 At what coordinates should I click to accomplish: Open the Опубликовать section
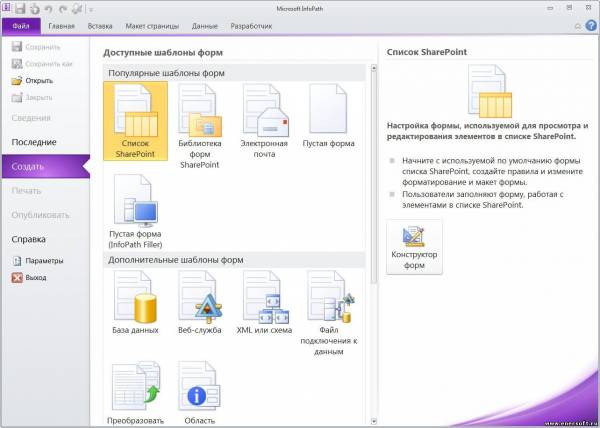(x=40, y=215)
